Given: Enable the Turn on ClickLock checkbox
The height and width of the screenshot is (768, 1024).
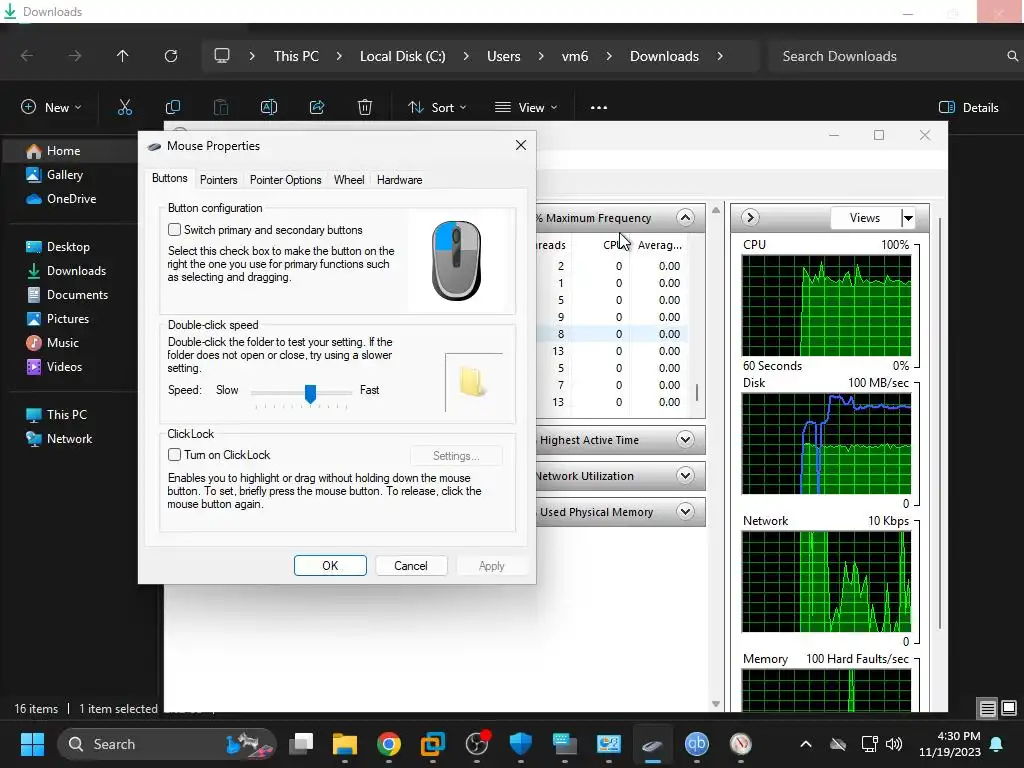Looking at the screenshot, I should (x=174, y=455).
